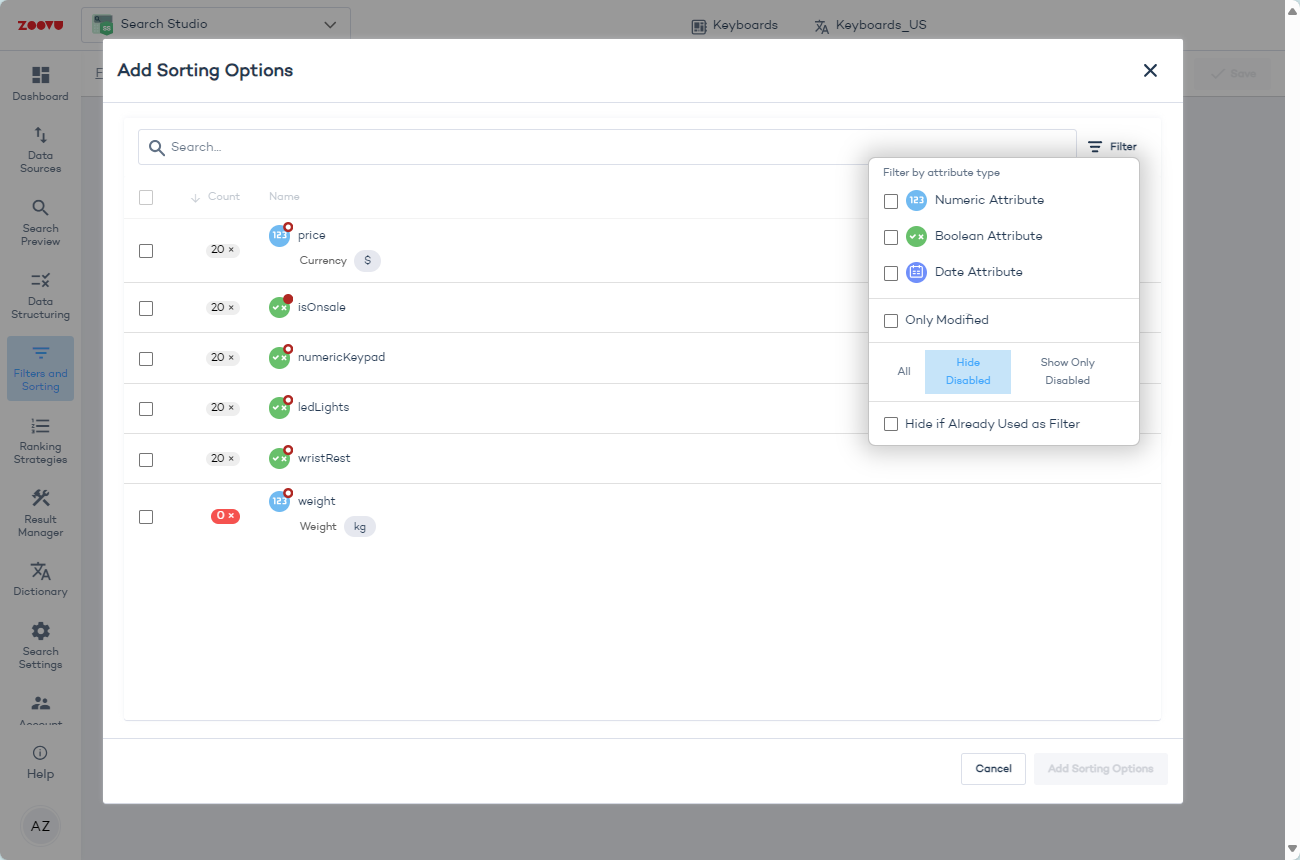Image resolution: width=1300 pixels, height=860 pixels.
Task: Check the Numeric Attribute filter checkbox
Action: coord(891,201)
